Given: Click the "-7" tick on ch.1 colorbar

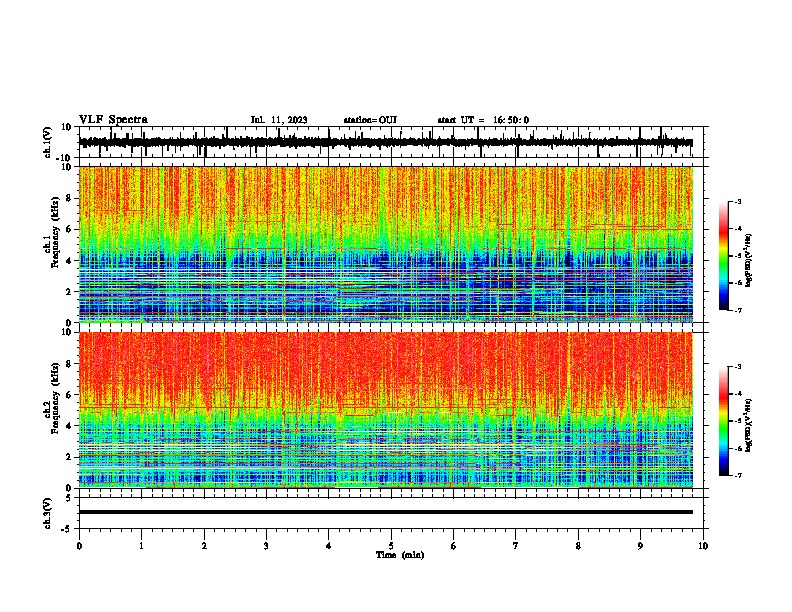Looking at the screenshot, I should click(x=737, y=310).
